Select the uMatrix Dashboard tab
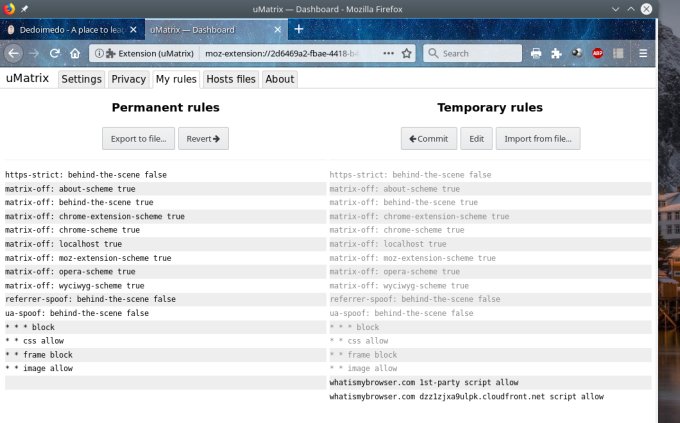The width and height of the screenshot is (680, 423). [x=216, y=30]
